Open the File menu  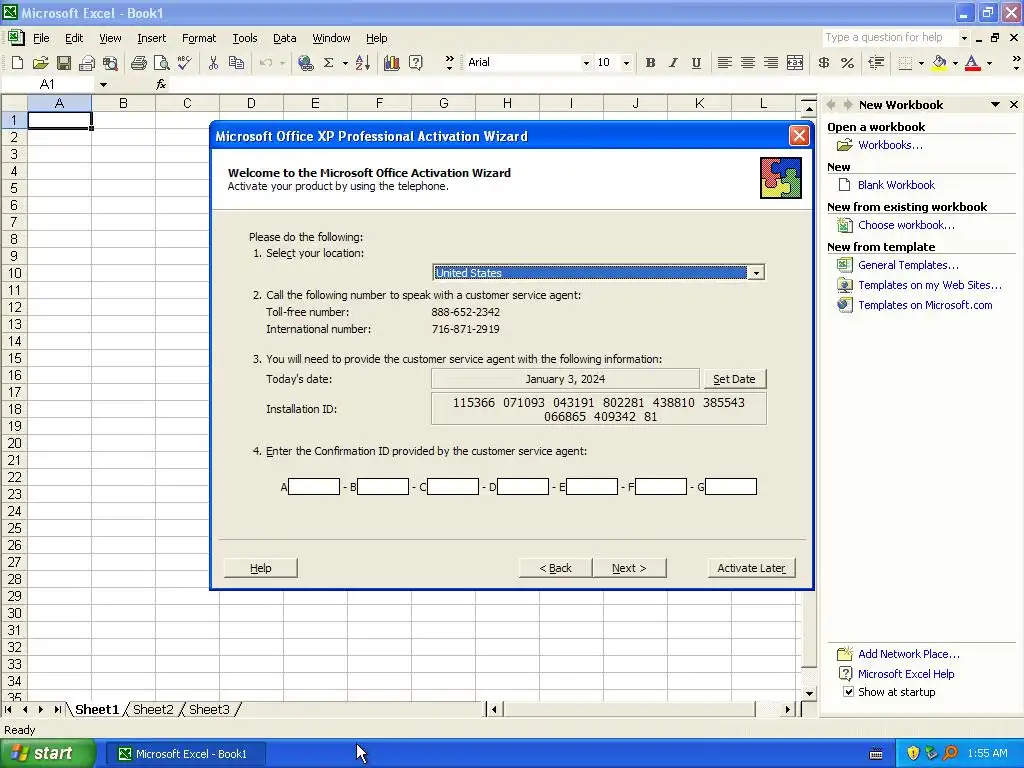pyautogui.click(x=41, y=38)
